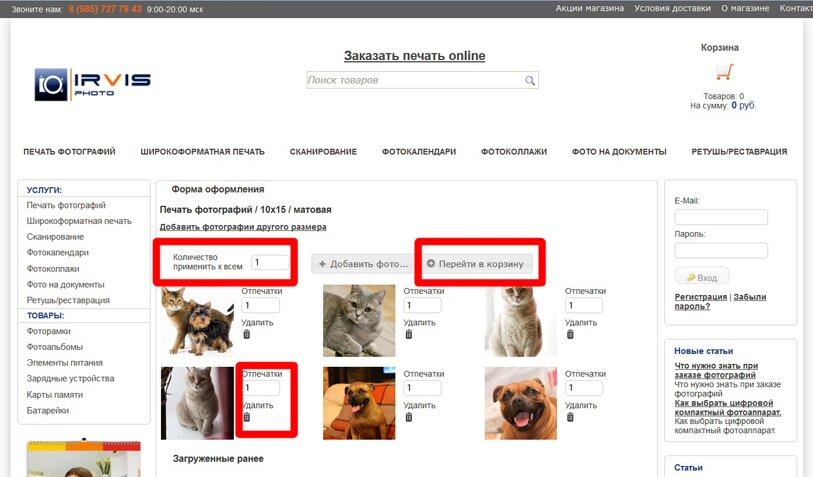Click the Регистрация link
Image resolution: width=813 pixels, height=477 pixels.
coord(700,297)
